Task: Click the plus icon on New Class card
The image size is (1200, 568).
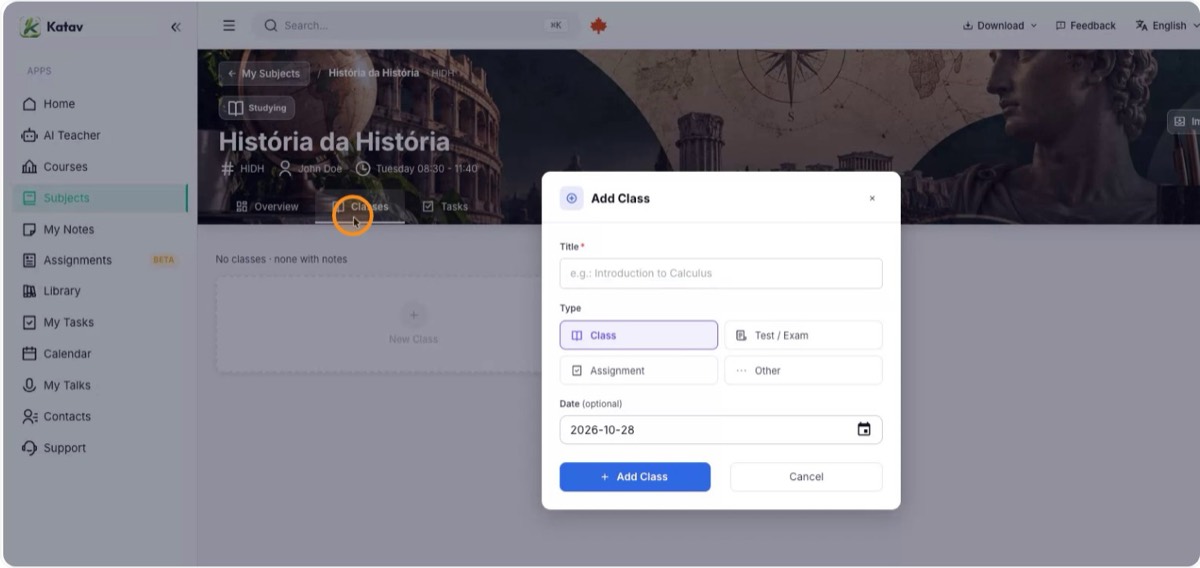Action: pos(413,315)
